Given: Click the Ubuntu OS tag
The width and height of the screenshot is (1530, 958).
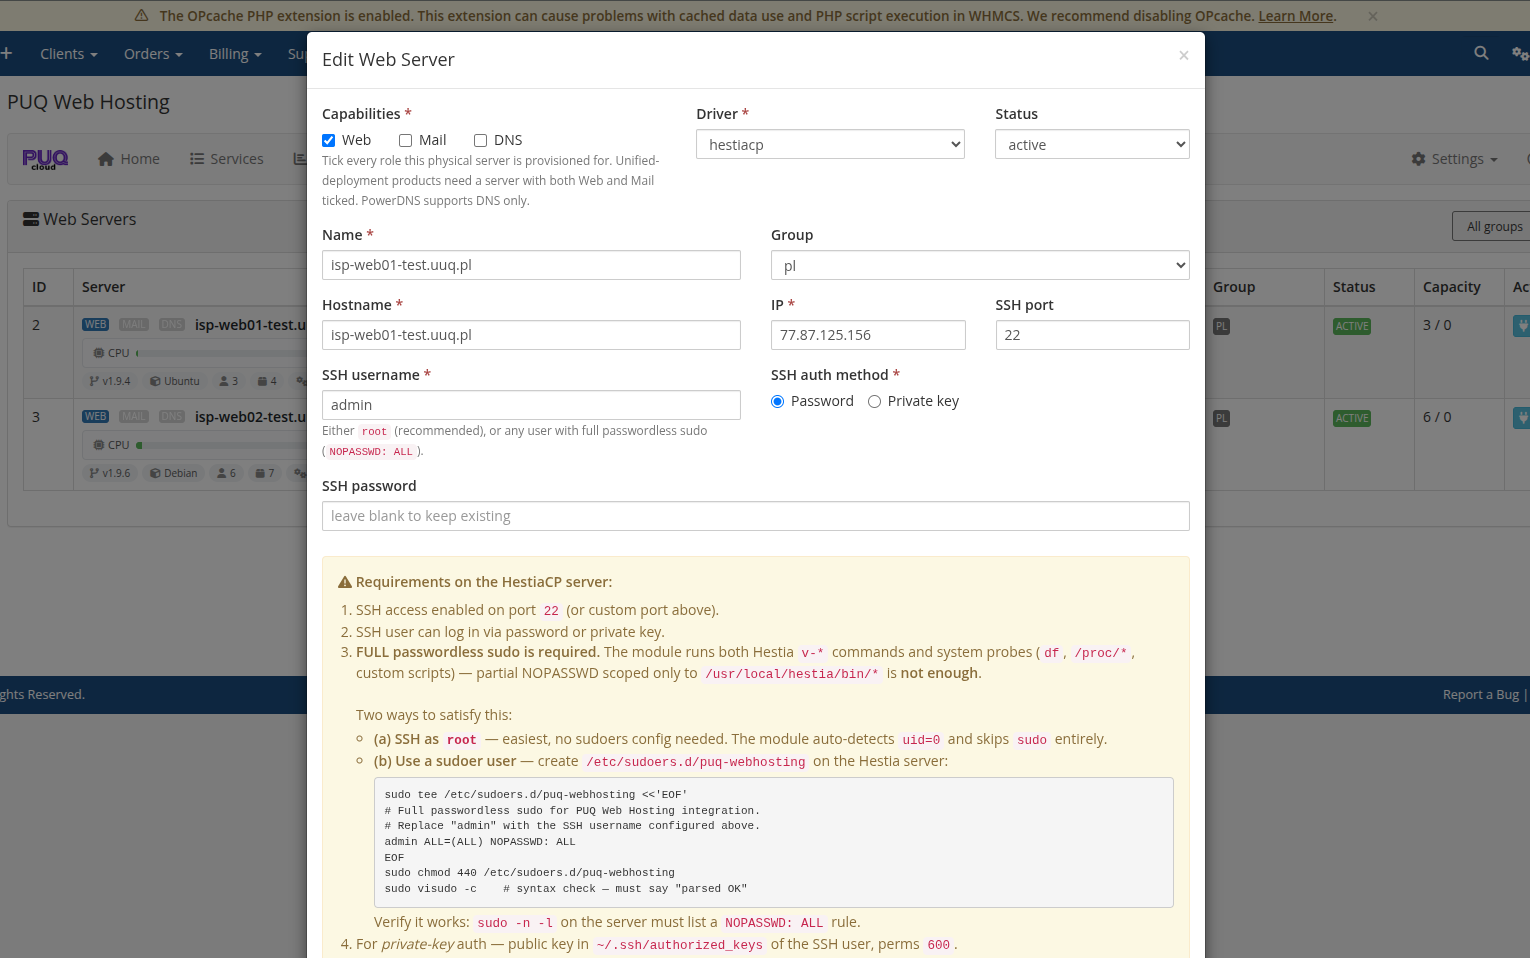Looking at the screenshot, I should (175, 381).
